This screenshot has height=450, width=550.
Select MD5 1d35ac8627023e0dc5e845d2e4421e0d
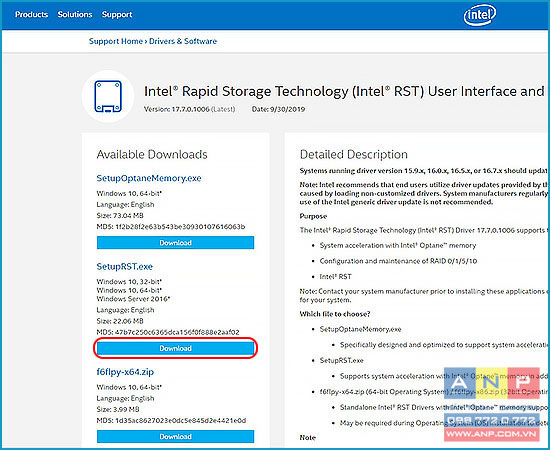pos(171,420)
